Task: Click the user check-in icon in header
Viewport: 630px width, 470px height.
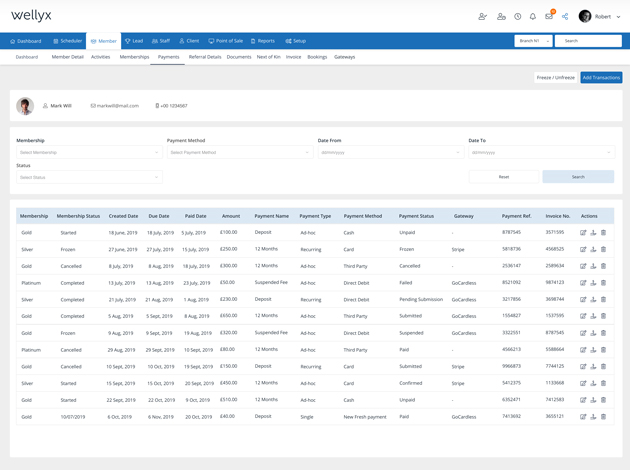Action: pyautogui.click(x=483, y=17)
